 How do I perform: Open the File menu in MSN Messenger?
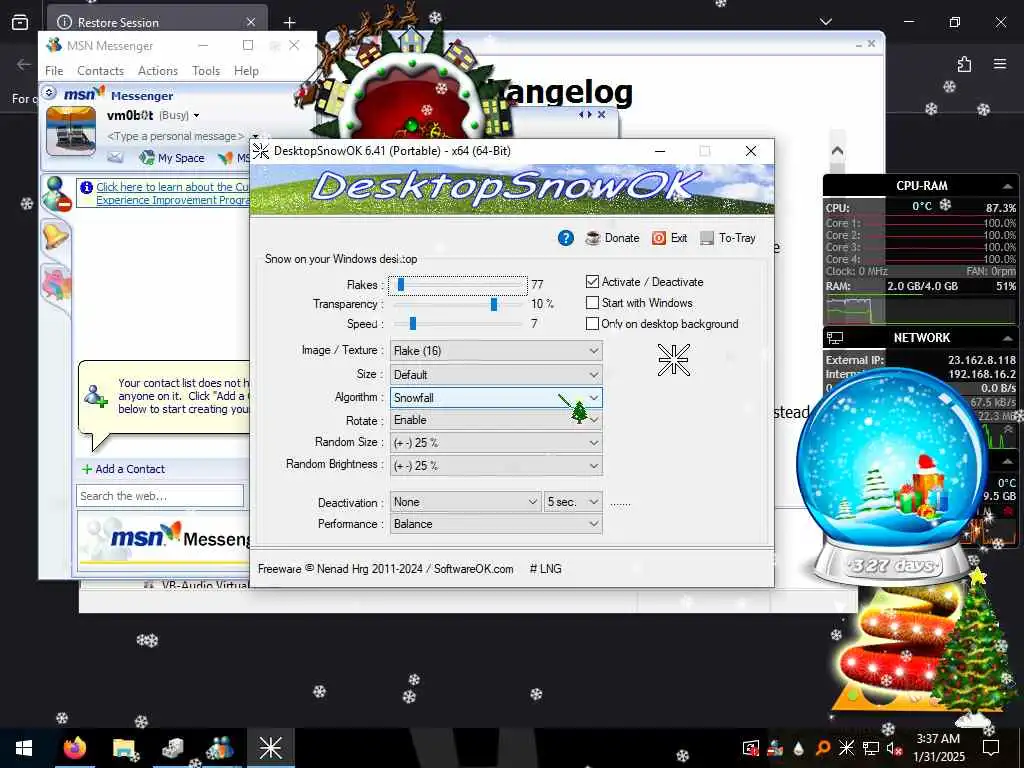(x=54, y=71)
